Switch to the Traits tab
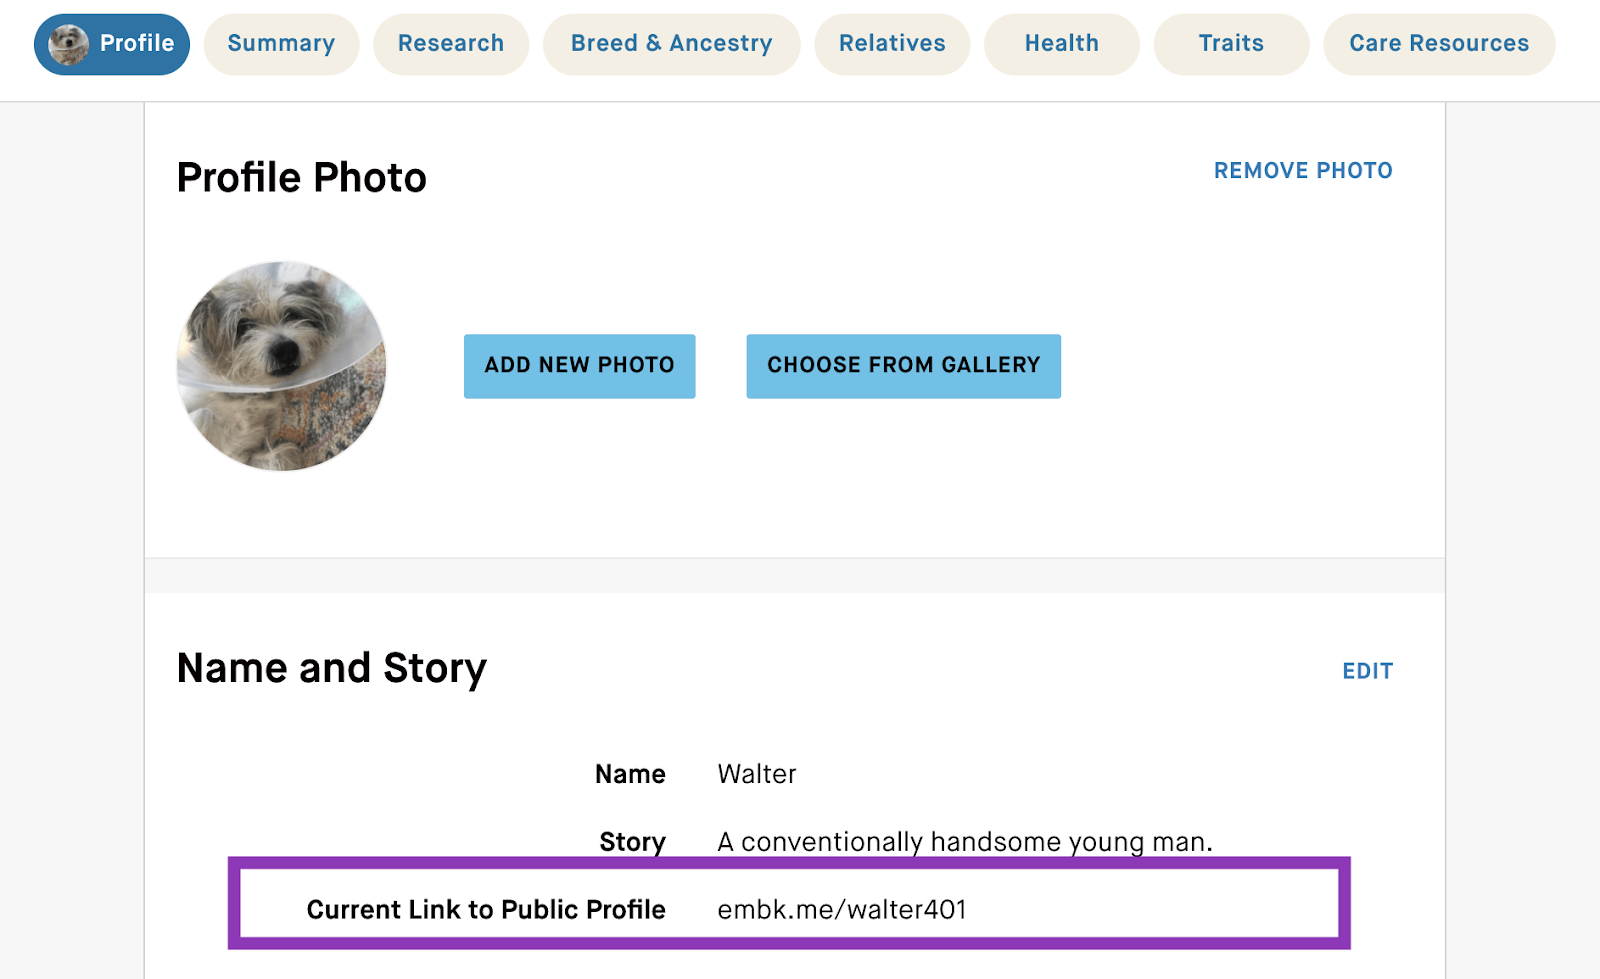1600x979 pixels. pos(1230,43)
